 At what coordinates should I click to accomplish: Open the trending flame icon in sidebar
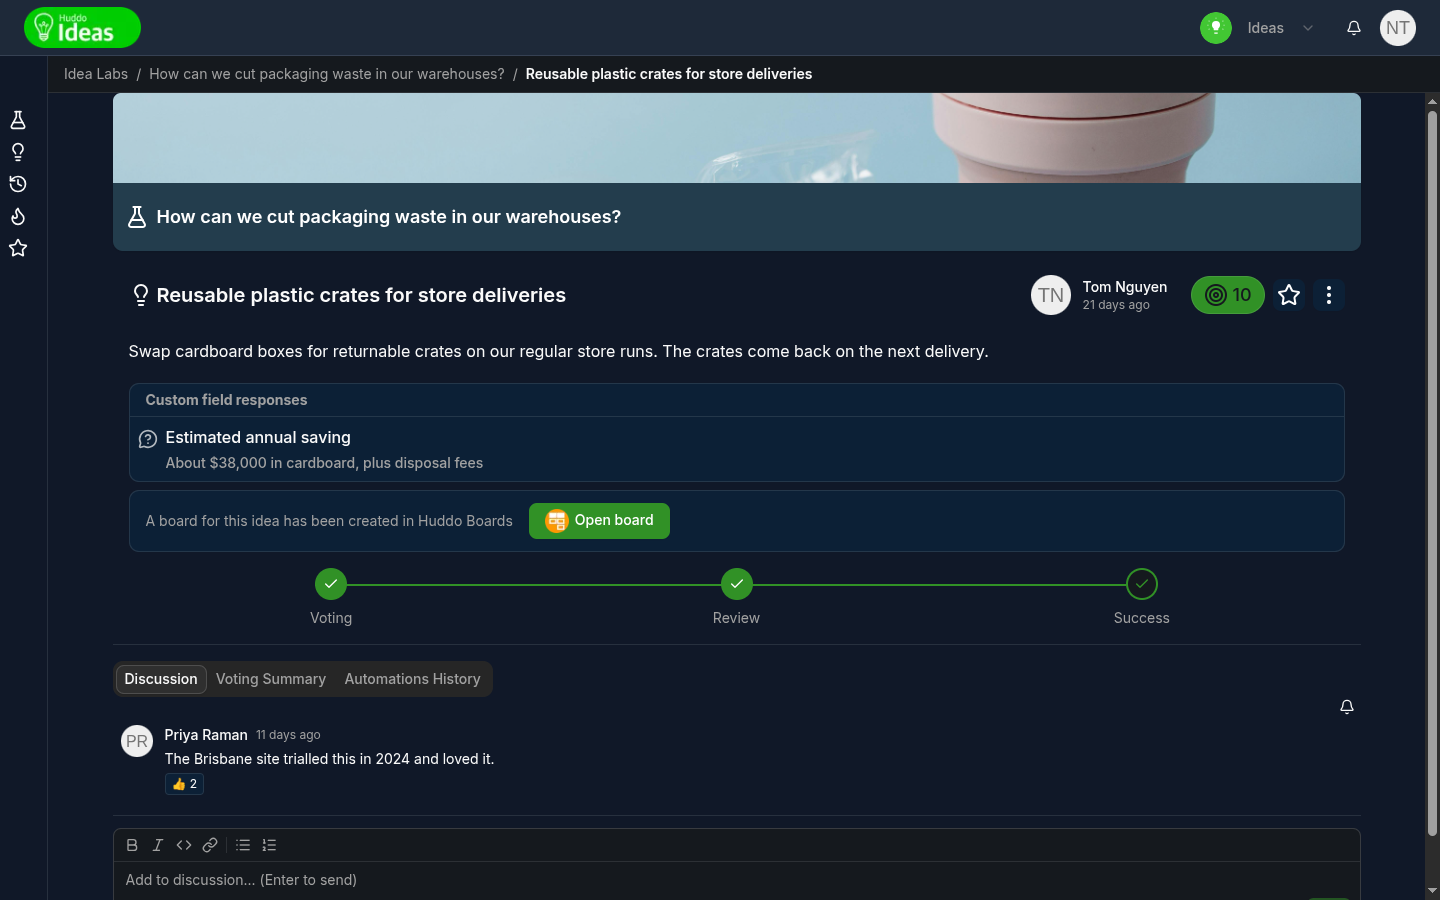[18, 216]
